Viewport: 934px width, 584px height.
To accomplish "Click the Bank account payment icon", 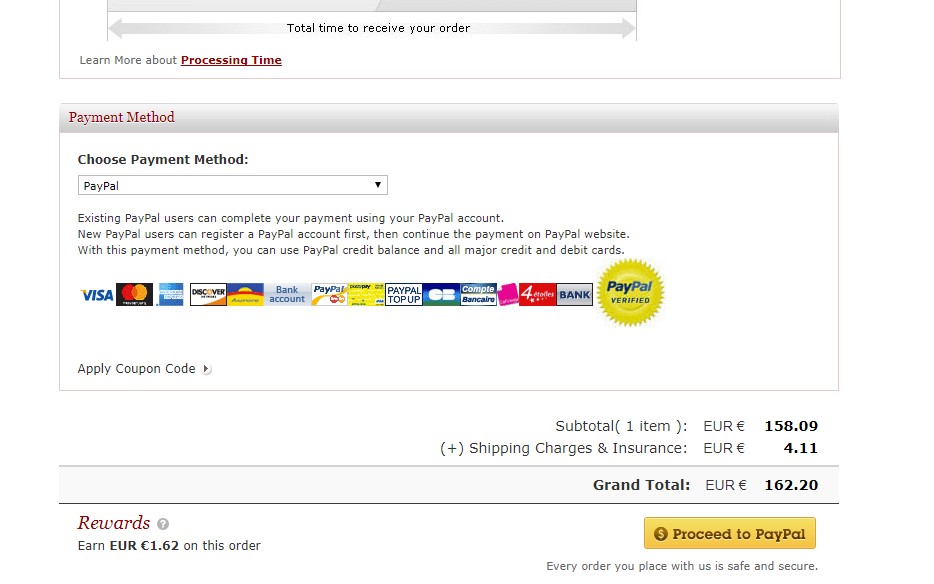I will 287,294.
